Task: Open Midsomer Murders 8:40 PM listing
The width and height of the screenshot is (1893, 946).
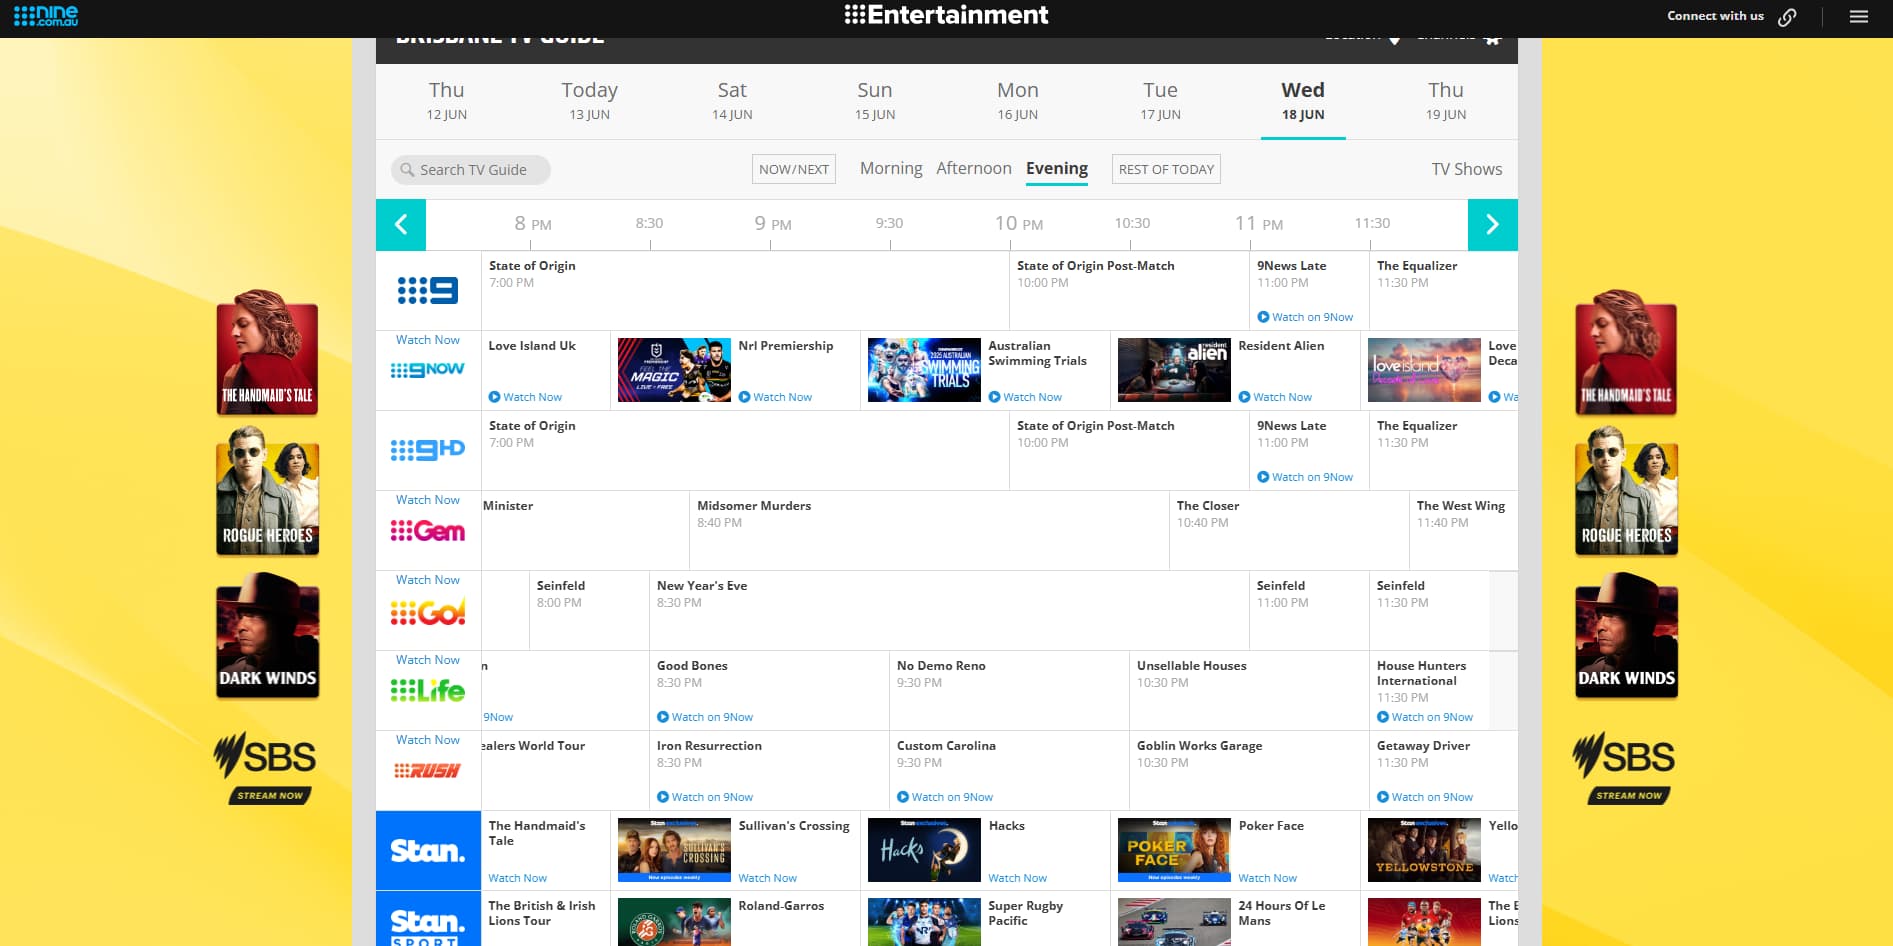Action: coord(929,530)
